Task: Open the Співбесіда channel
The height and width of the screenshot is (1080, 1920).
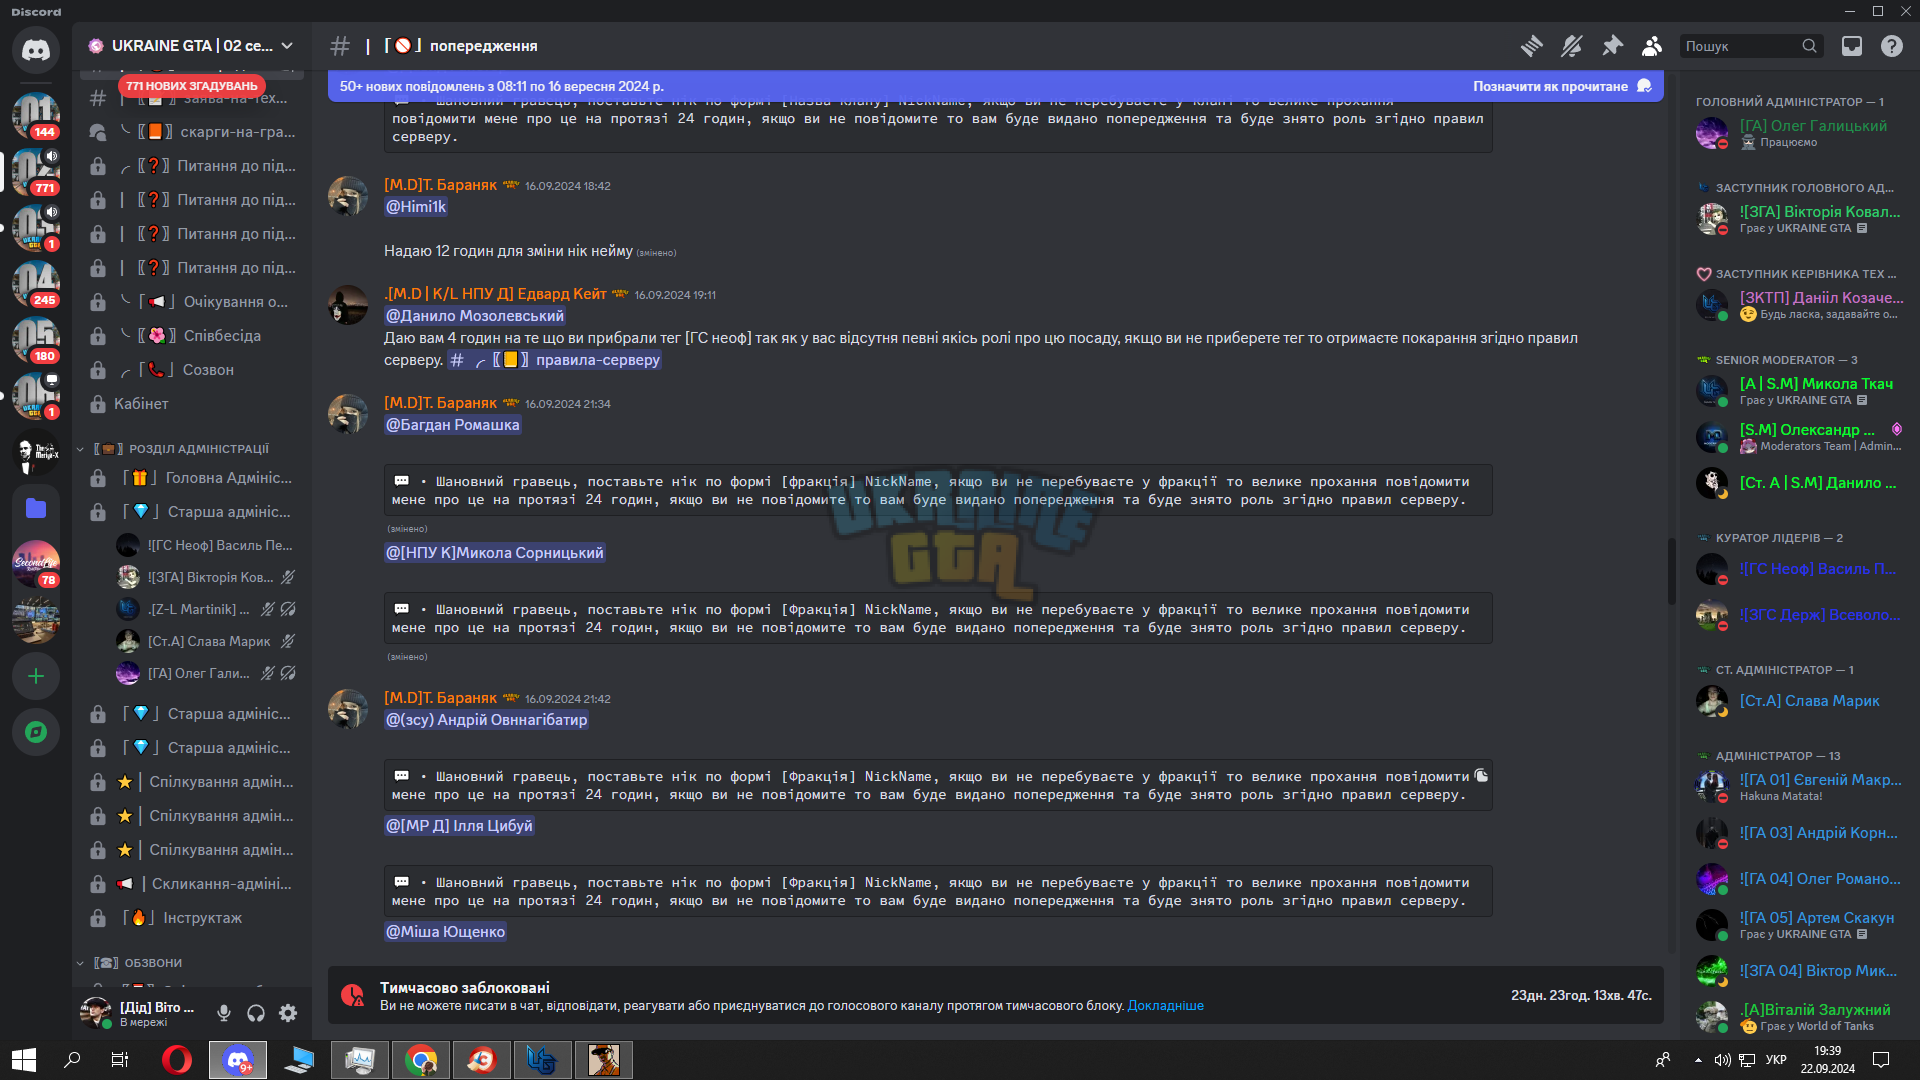Action: point(192,336)
